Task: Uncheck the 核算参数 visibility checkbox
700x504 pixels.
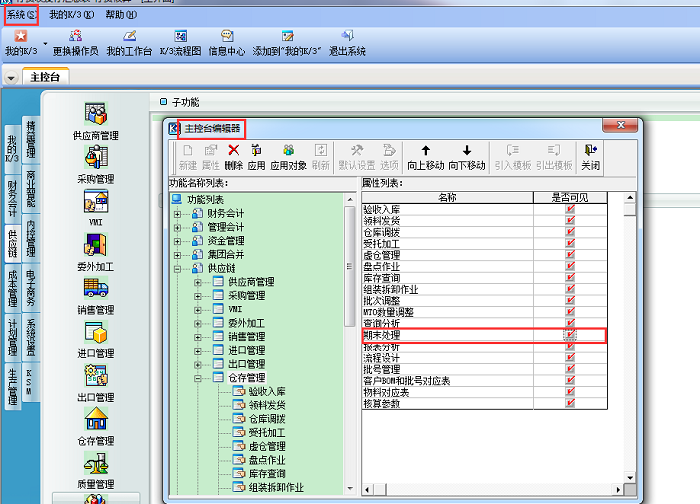Action: pos(571,403)
